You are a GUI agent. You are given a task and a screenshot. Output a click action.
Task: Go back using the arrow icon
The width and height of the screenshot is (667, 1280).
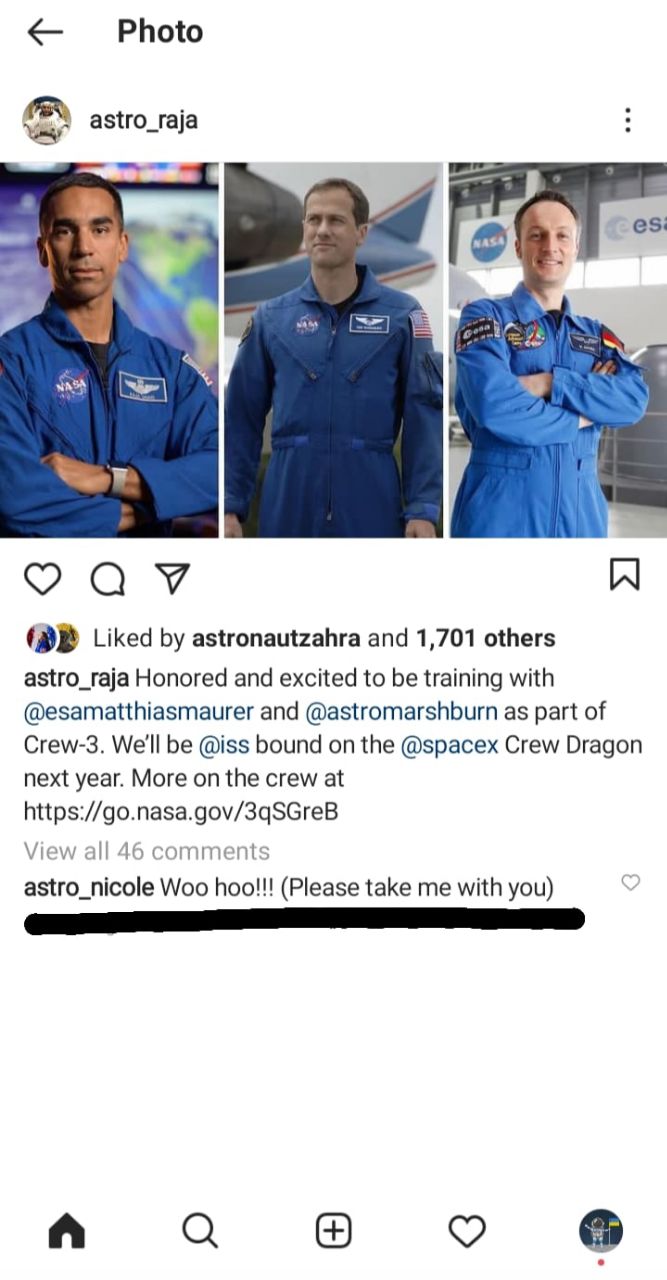[x=45, y=32]
